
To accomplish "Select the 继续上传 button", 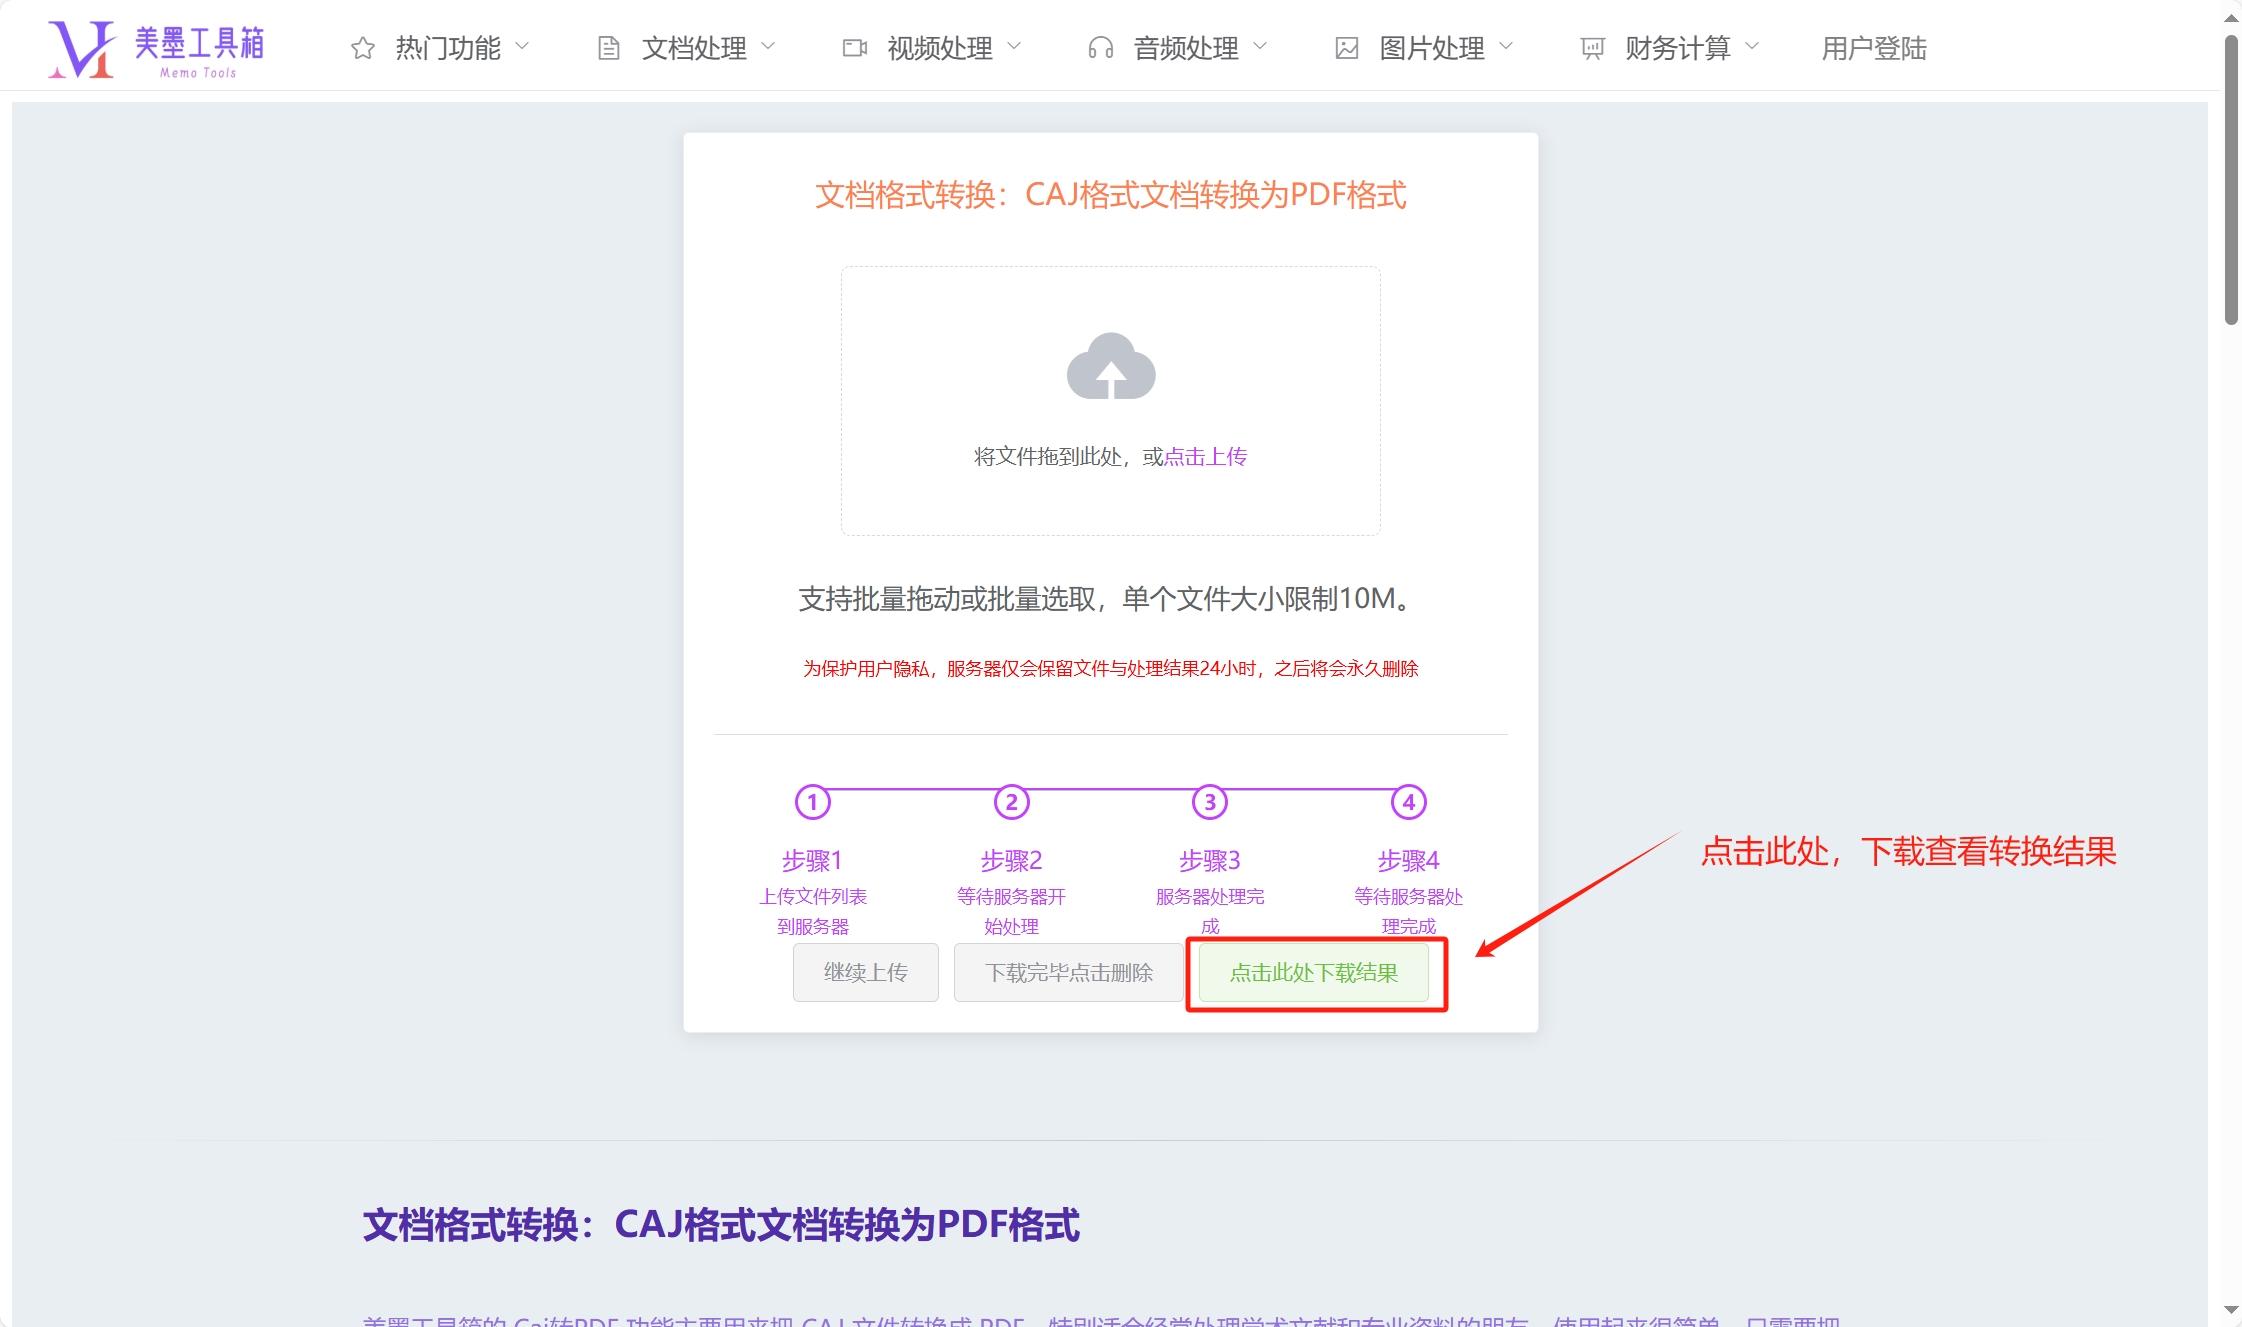I will [865, 972].
